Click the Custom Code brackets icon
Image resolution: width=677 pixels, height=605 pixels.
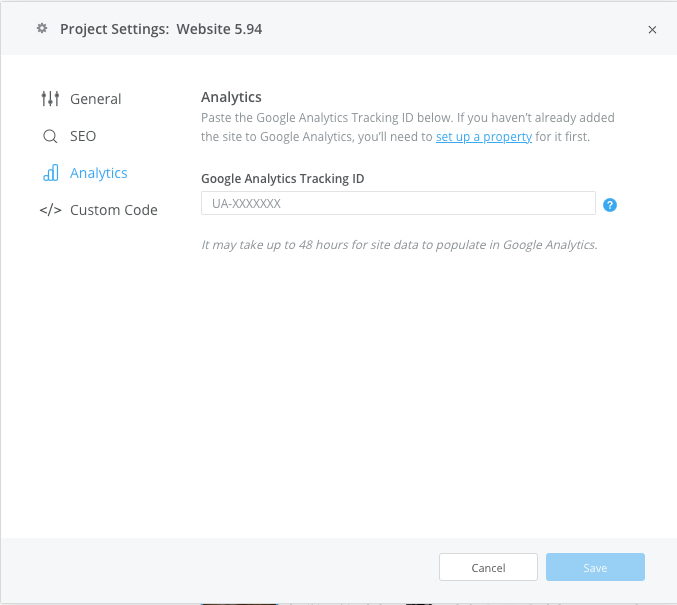[50, 210]
